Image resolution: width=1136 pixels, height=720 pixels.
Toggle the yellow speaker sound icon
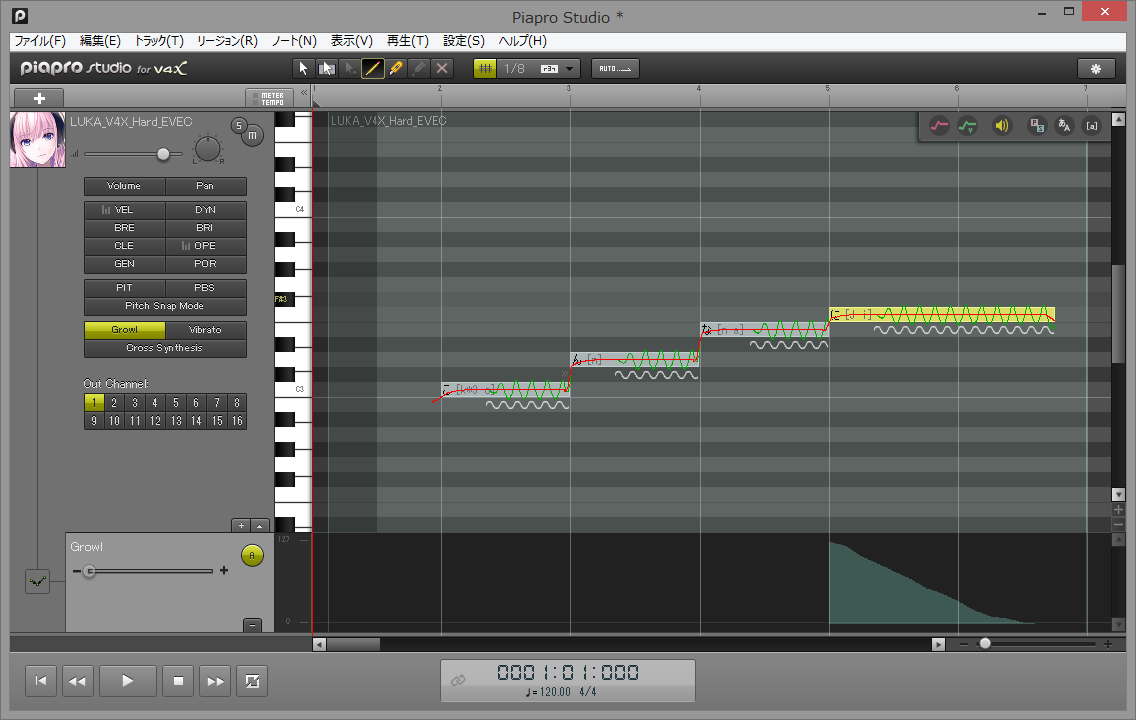pyautogui.click(x=1001, y=126)
